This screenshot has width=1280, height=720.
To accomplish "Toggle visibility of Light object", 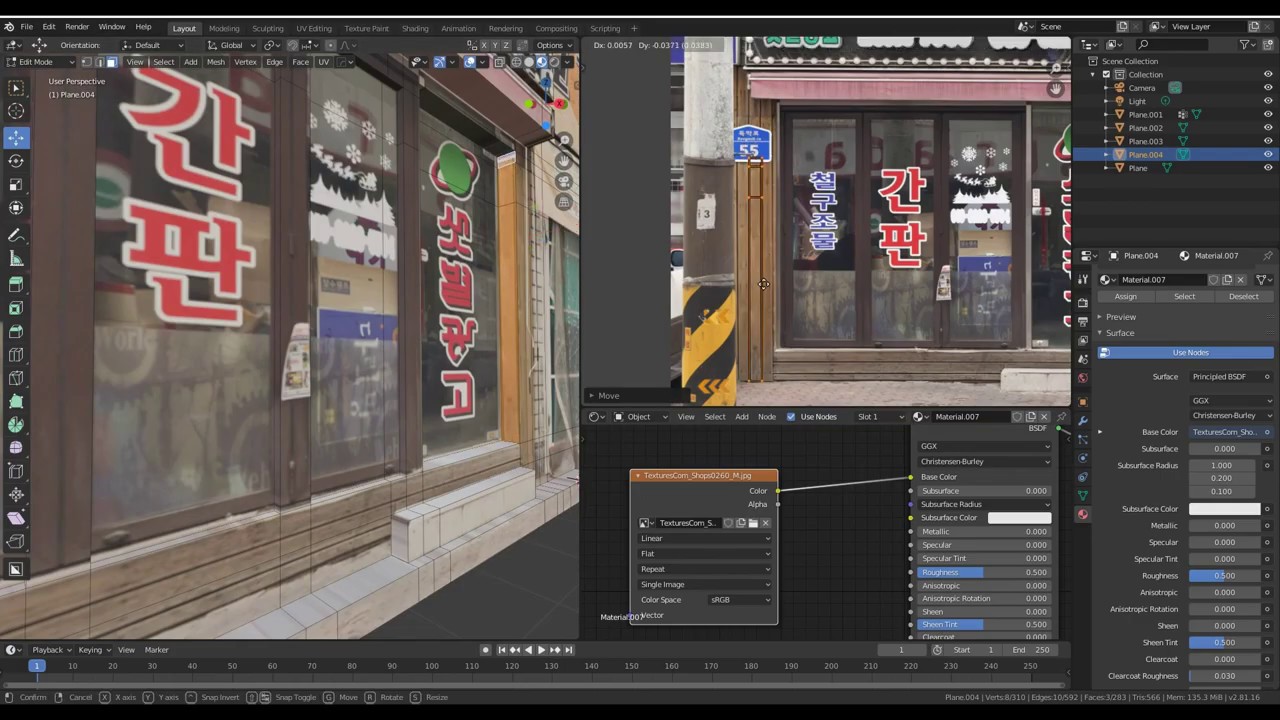I will [1268, 101].
